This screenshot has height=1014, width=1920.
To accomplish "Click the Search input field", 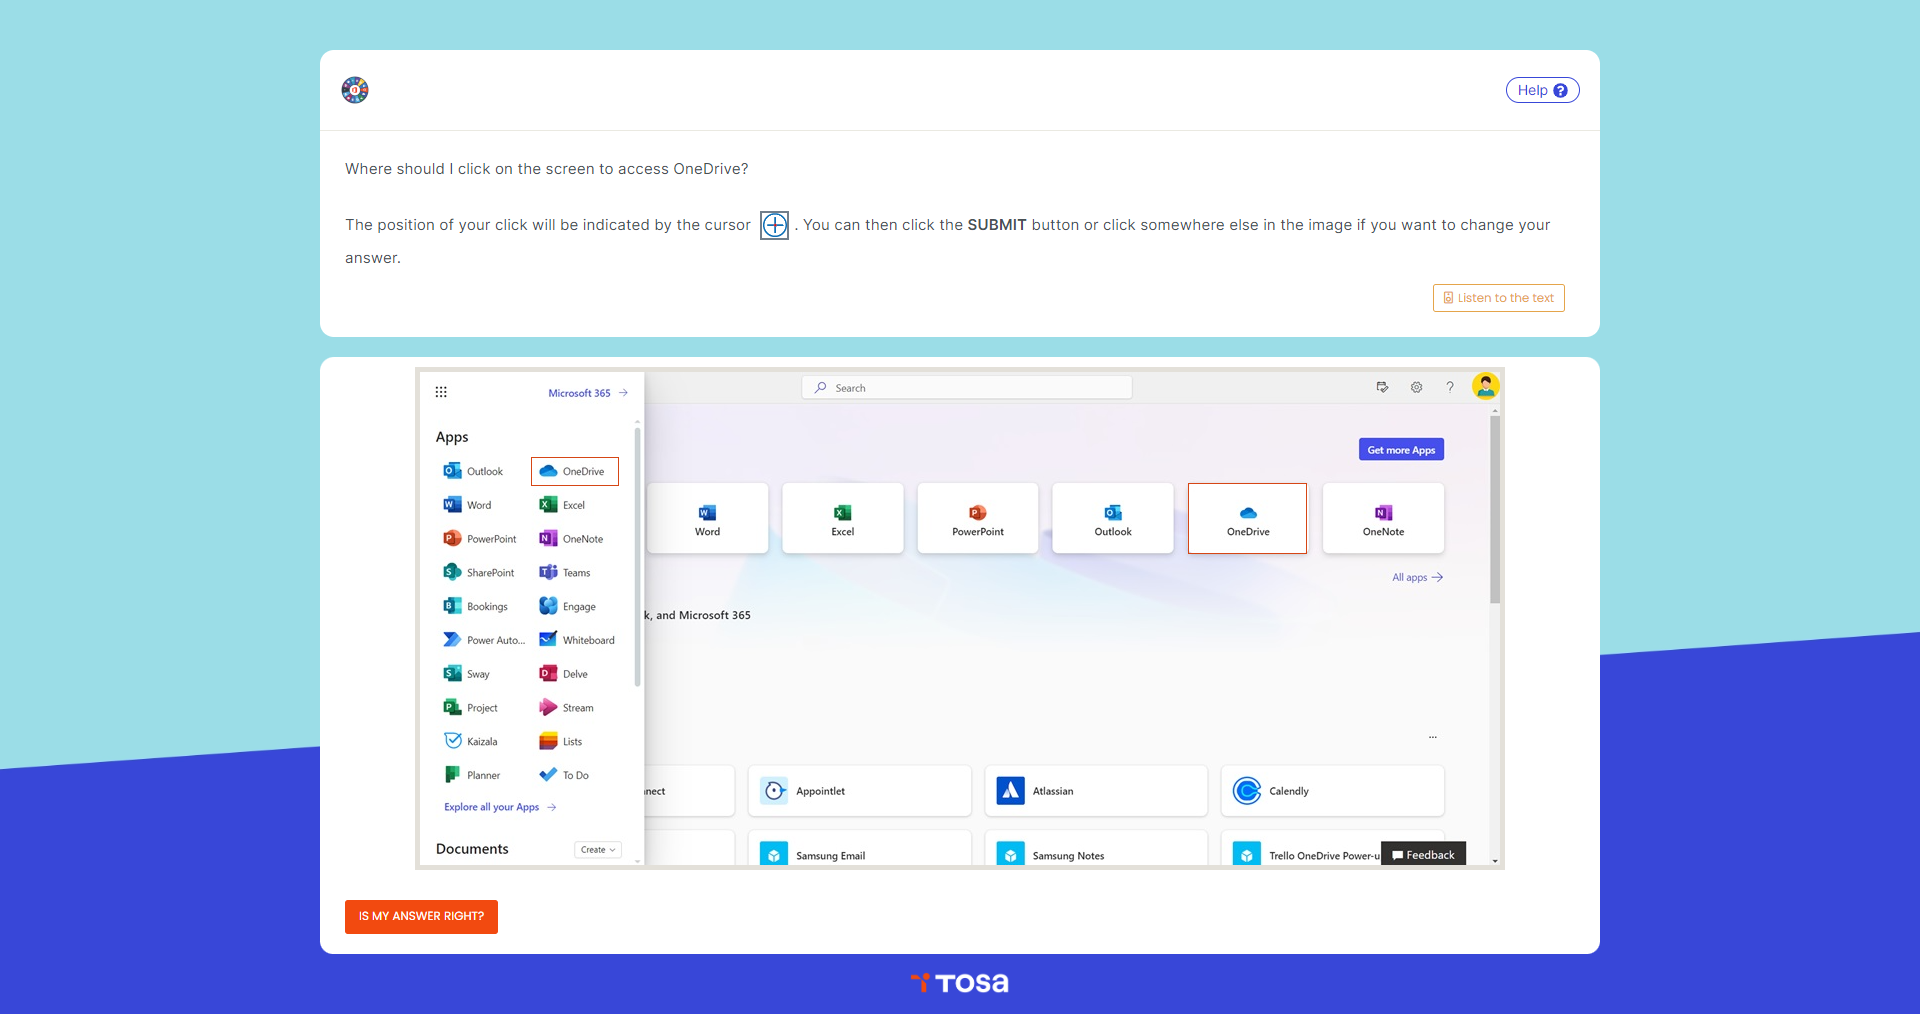I will 967,387.
